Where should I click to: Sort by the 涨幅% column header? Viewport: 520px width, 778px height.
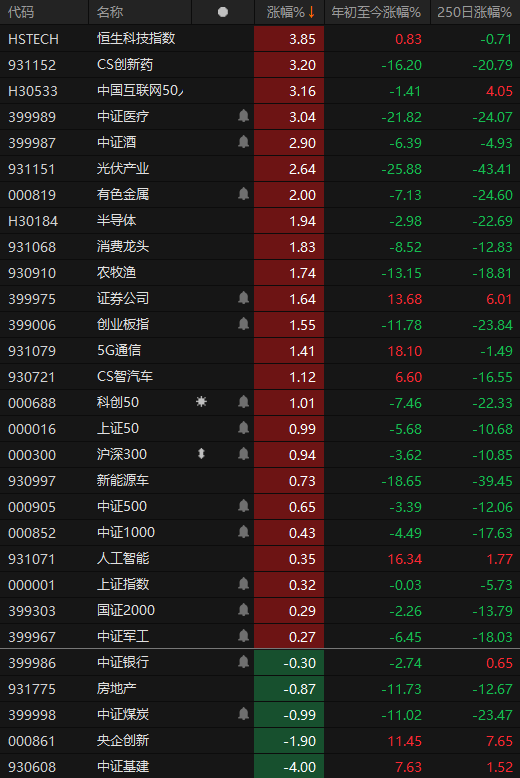(290, 12)
